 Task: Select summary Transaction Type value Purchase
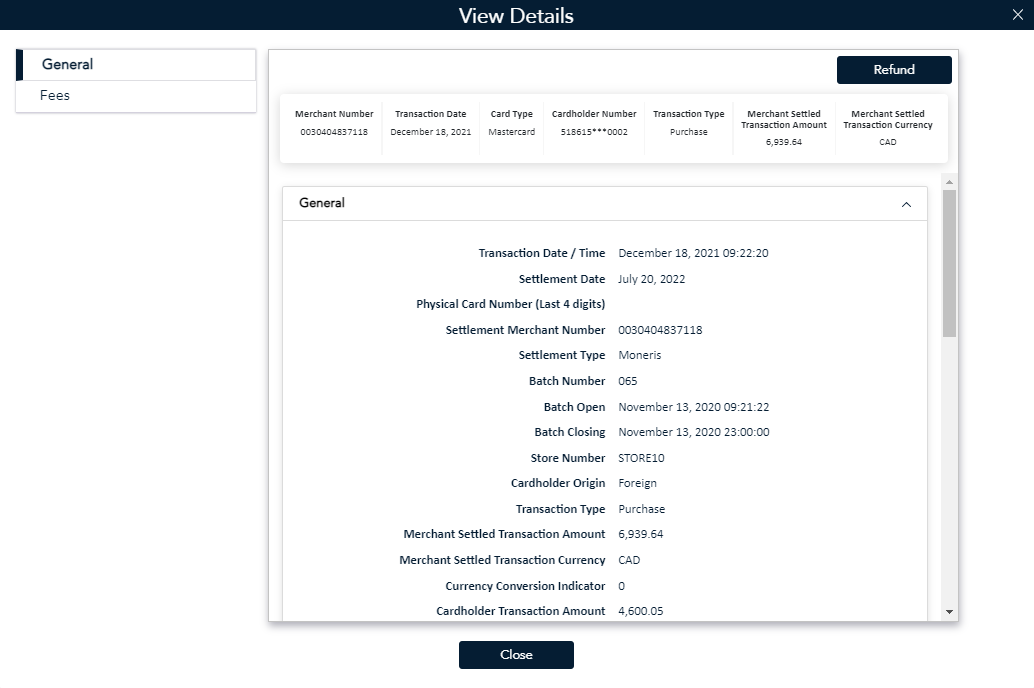coord(688,132)
